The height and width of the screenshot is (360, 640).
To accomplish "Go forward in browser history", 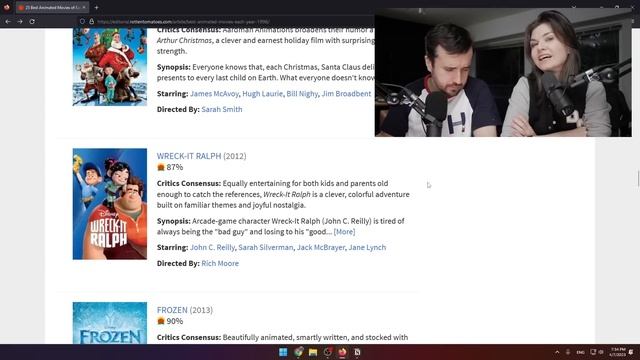I will [x=20, y=22].
